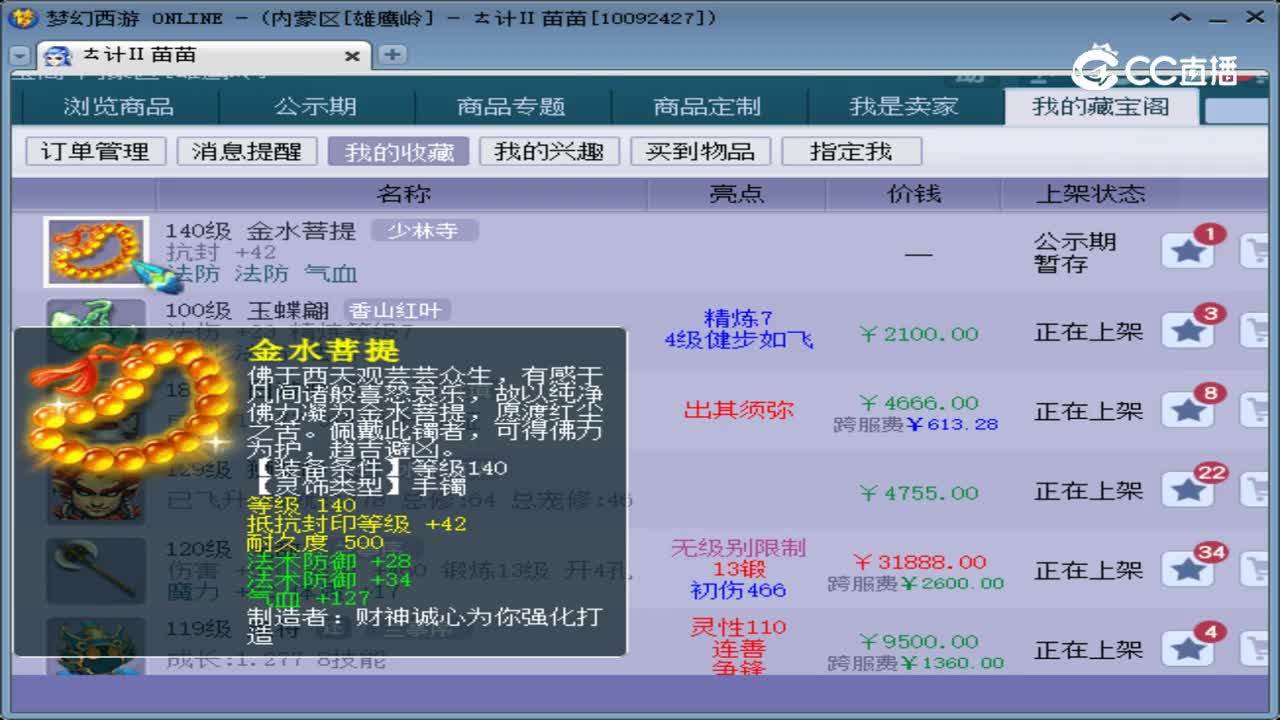The width and height of the screenshot is (1280, 720).
Task: Click favorite star with badge 34
Action: click(1187, 569)
